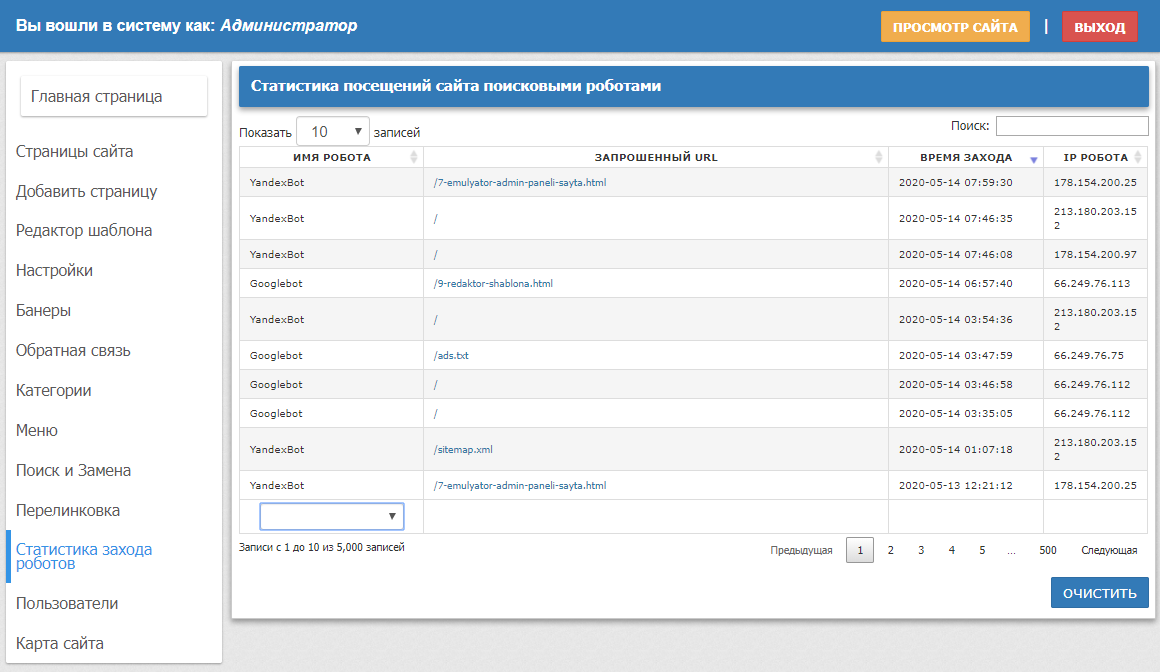Click ИМЯ РОБОТА column header
The width and height of the screenshot is (1160, 672).
click(x=331, y=157)
